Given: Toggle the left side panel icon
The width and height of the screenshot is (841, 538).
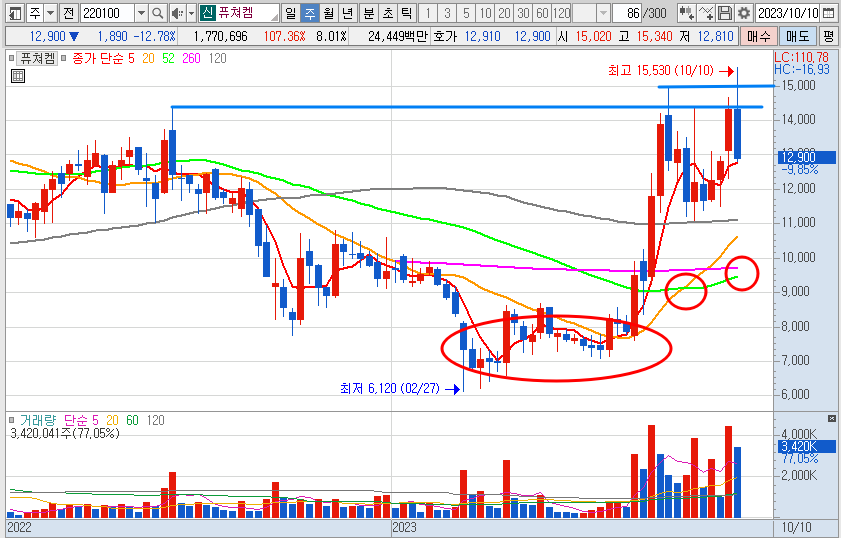Looking at the screenshot, I should pyautogui.click(x=16, y=13).
